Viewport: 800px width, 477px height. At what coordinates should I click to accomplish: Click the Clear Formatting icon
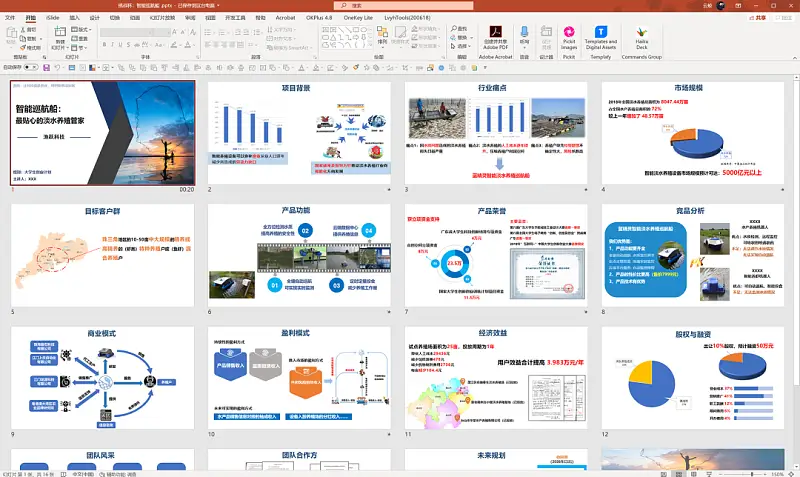[x=193, y=32]
